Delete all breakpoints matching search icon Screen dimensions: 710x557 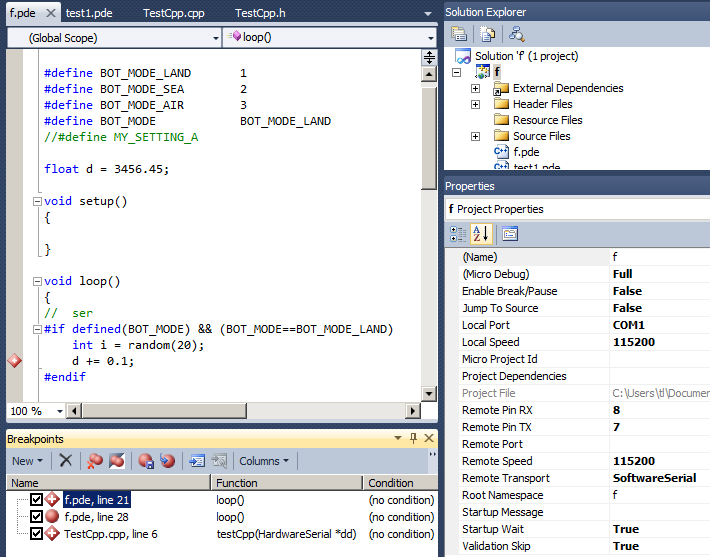(95, 461)
